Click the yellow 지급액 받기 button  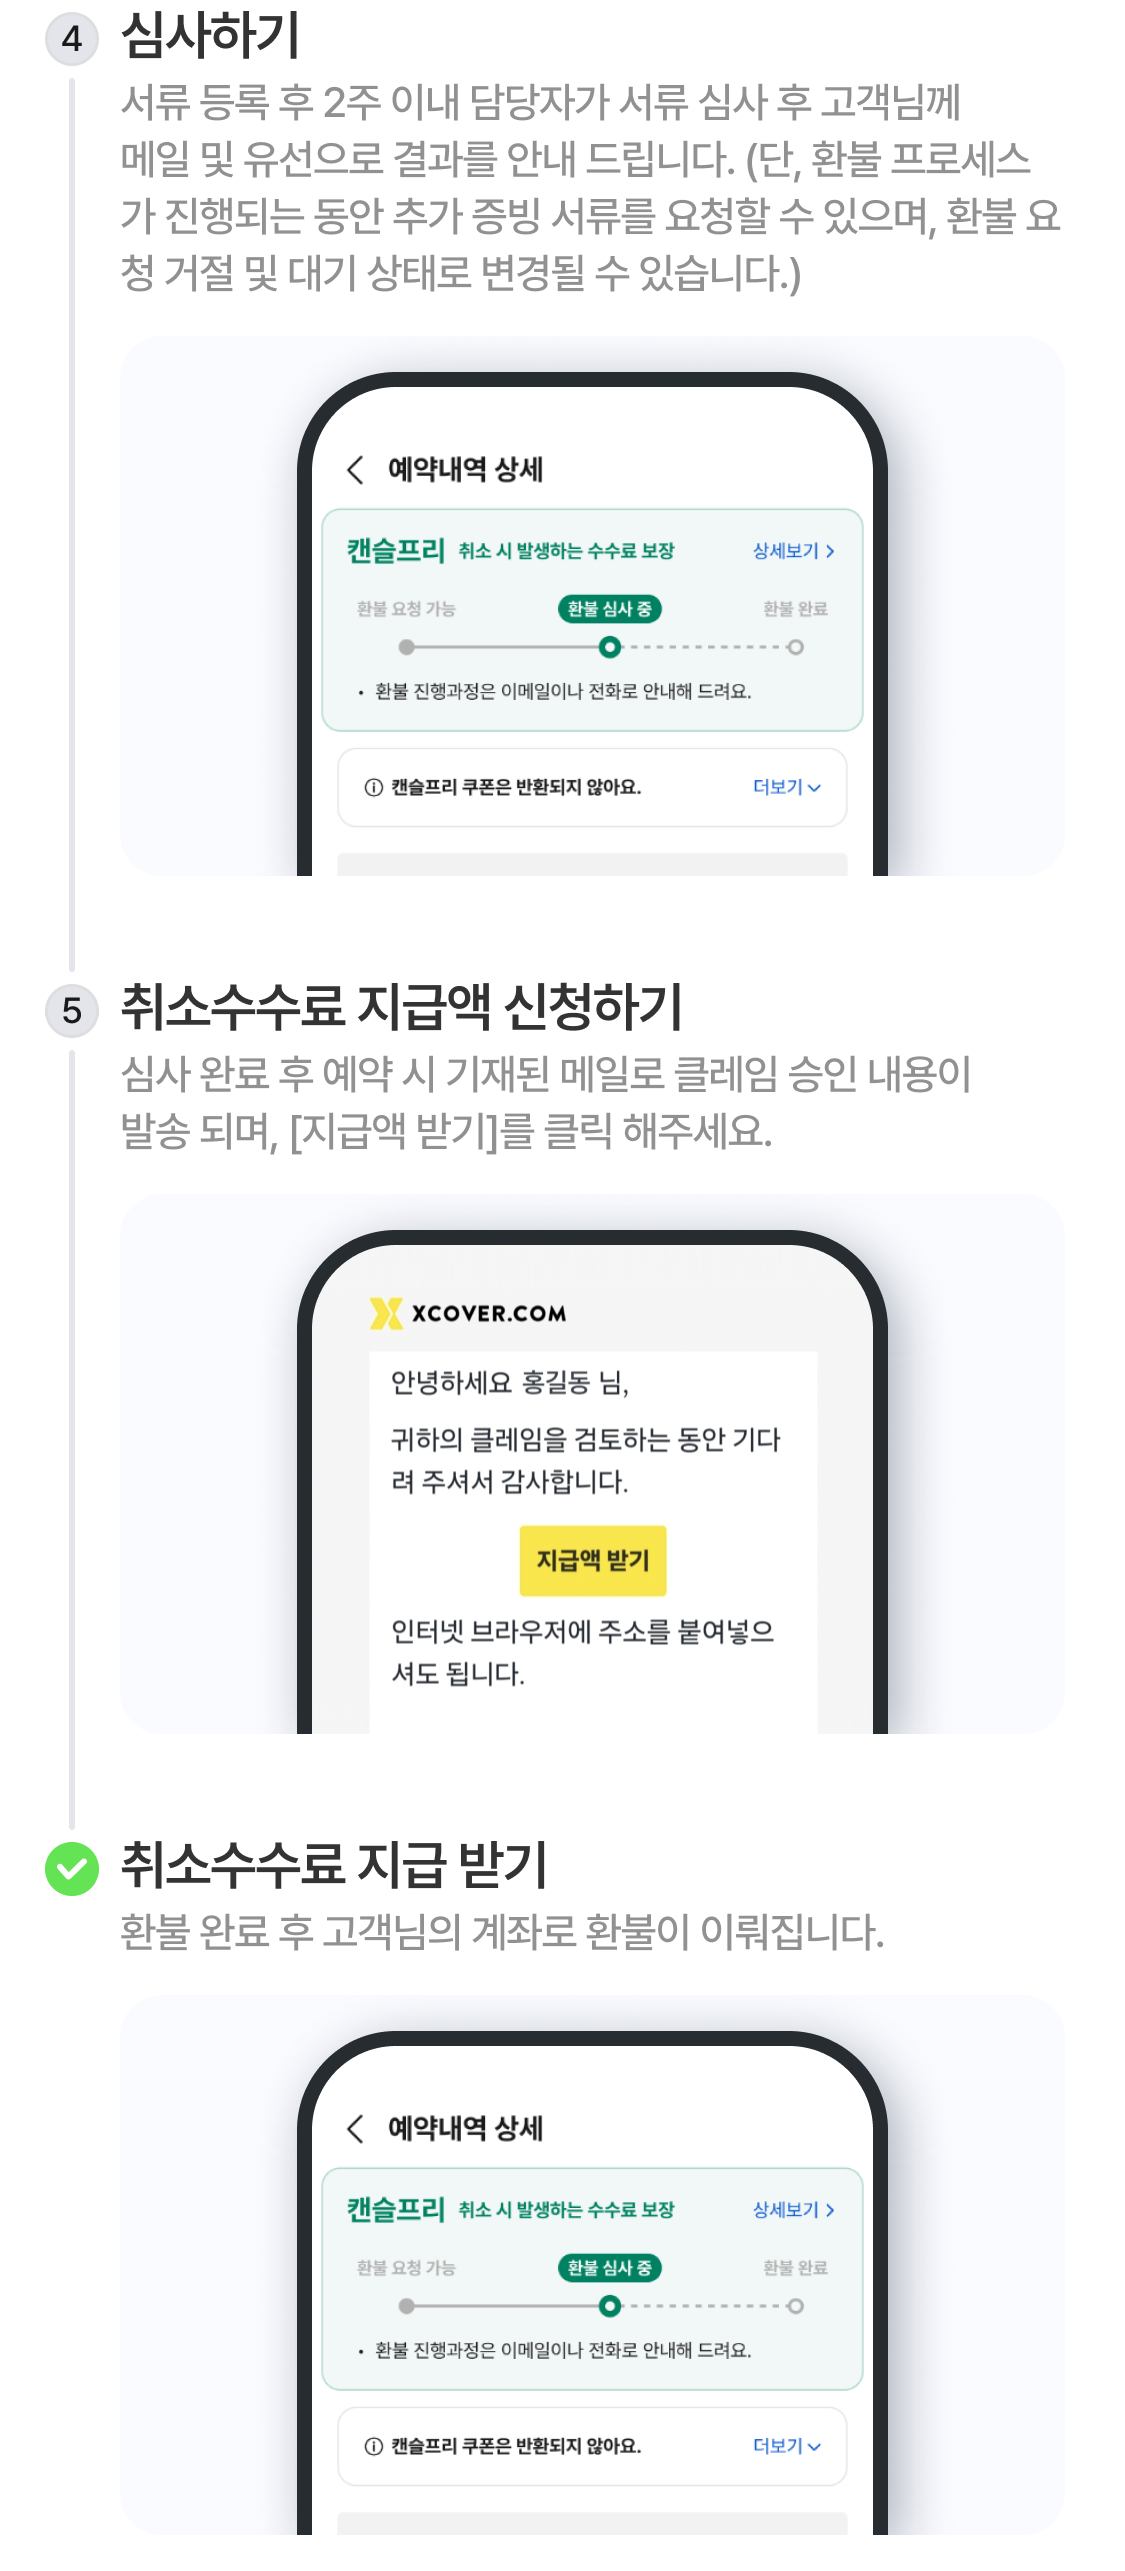(593, 1560)
